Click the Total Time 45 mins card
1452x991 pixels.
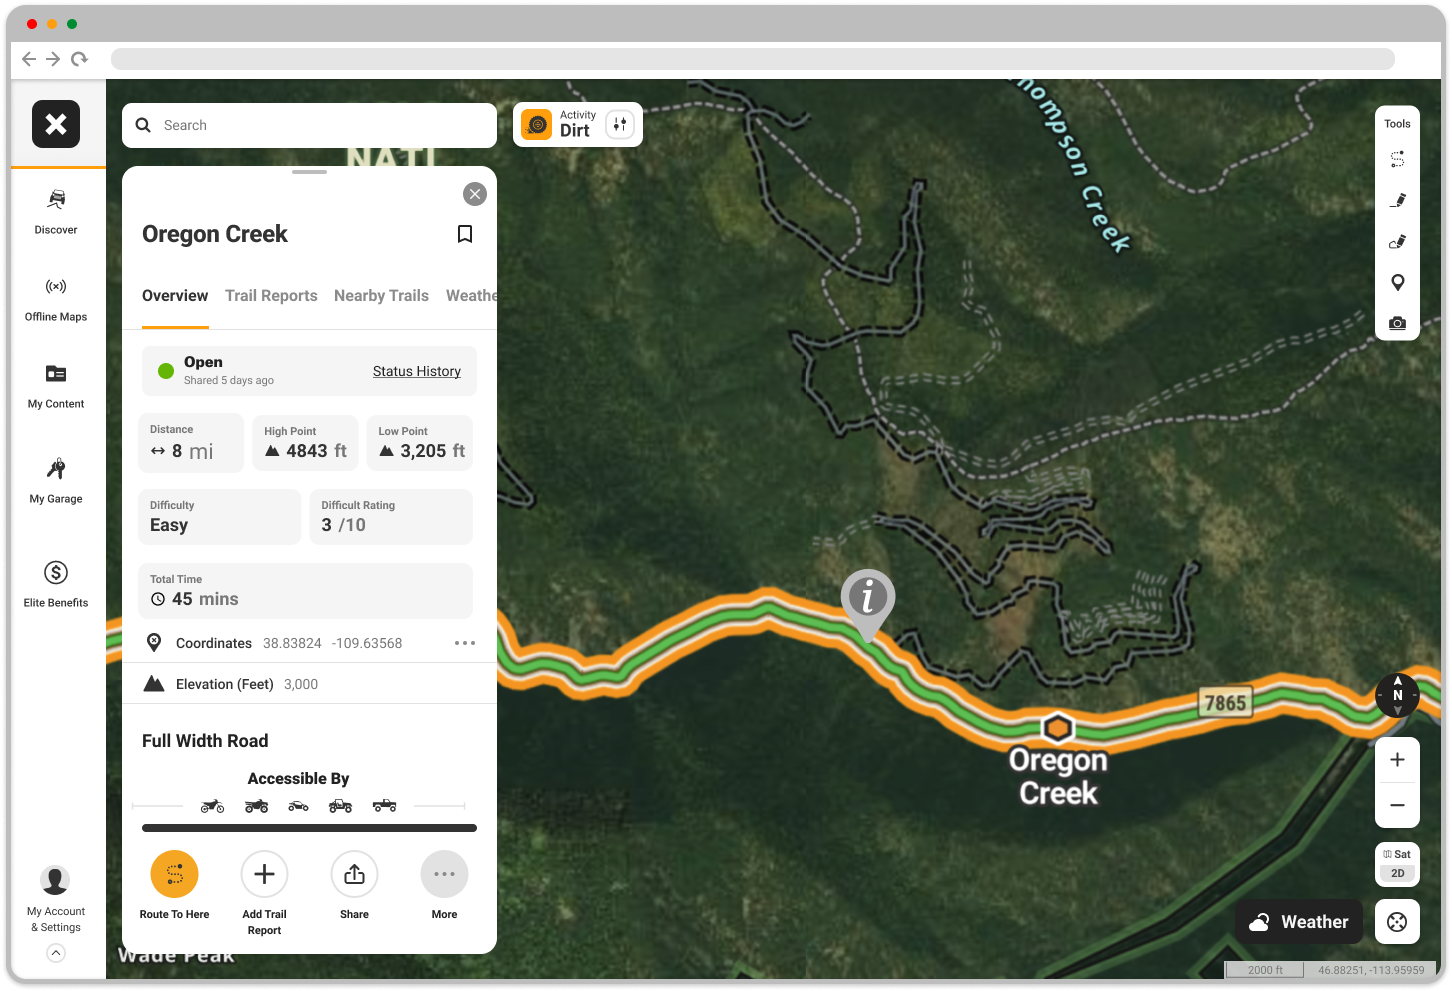(305, 591)
